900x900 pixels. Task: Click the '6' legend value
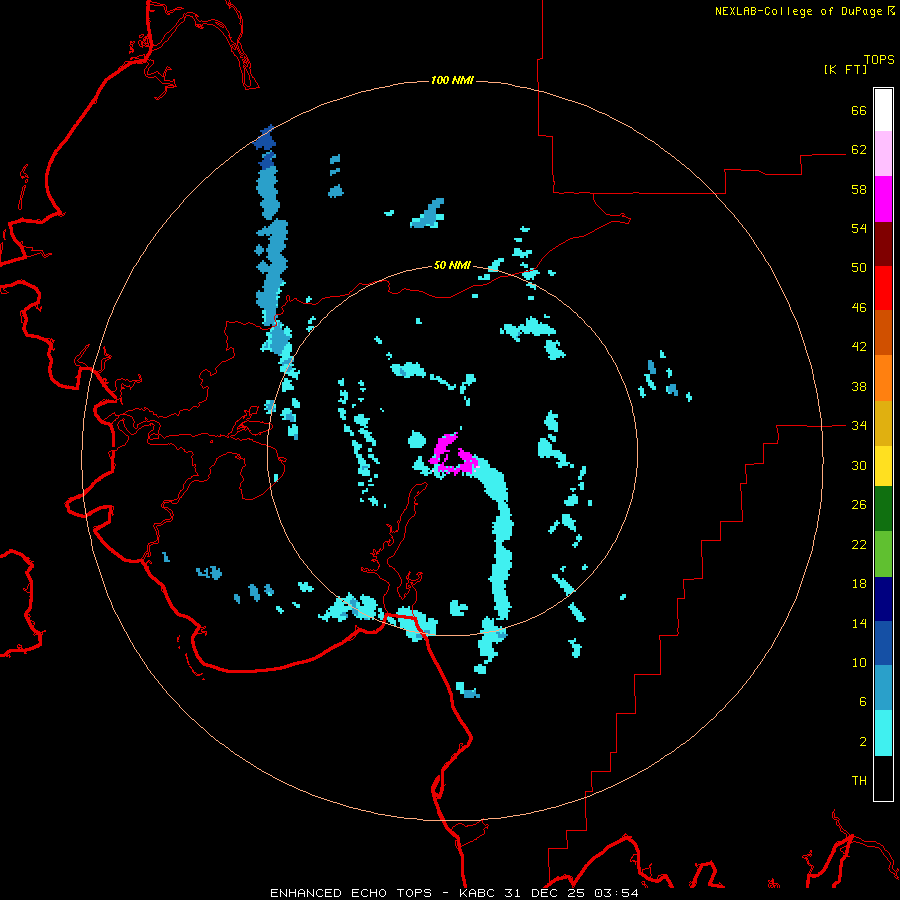pos(863,702)
